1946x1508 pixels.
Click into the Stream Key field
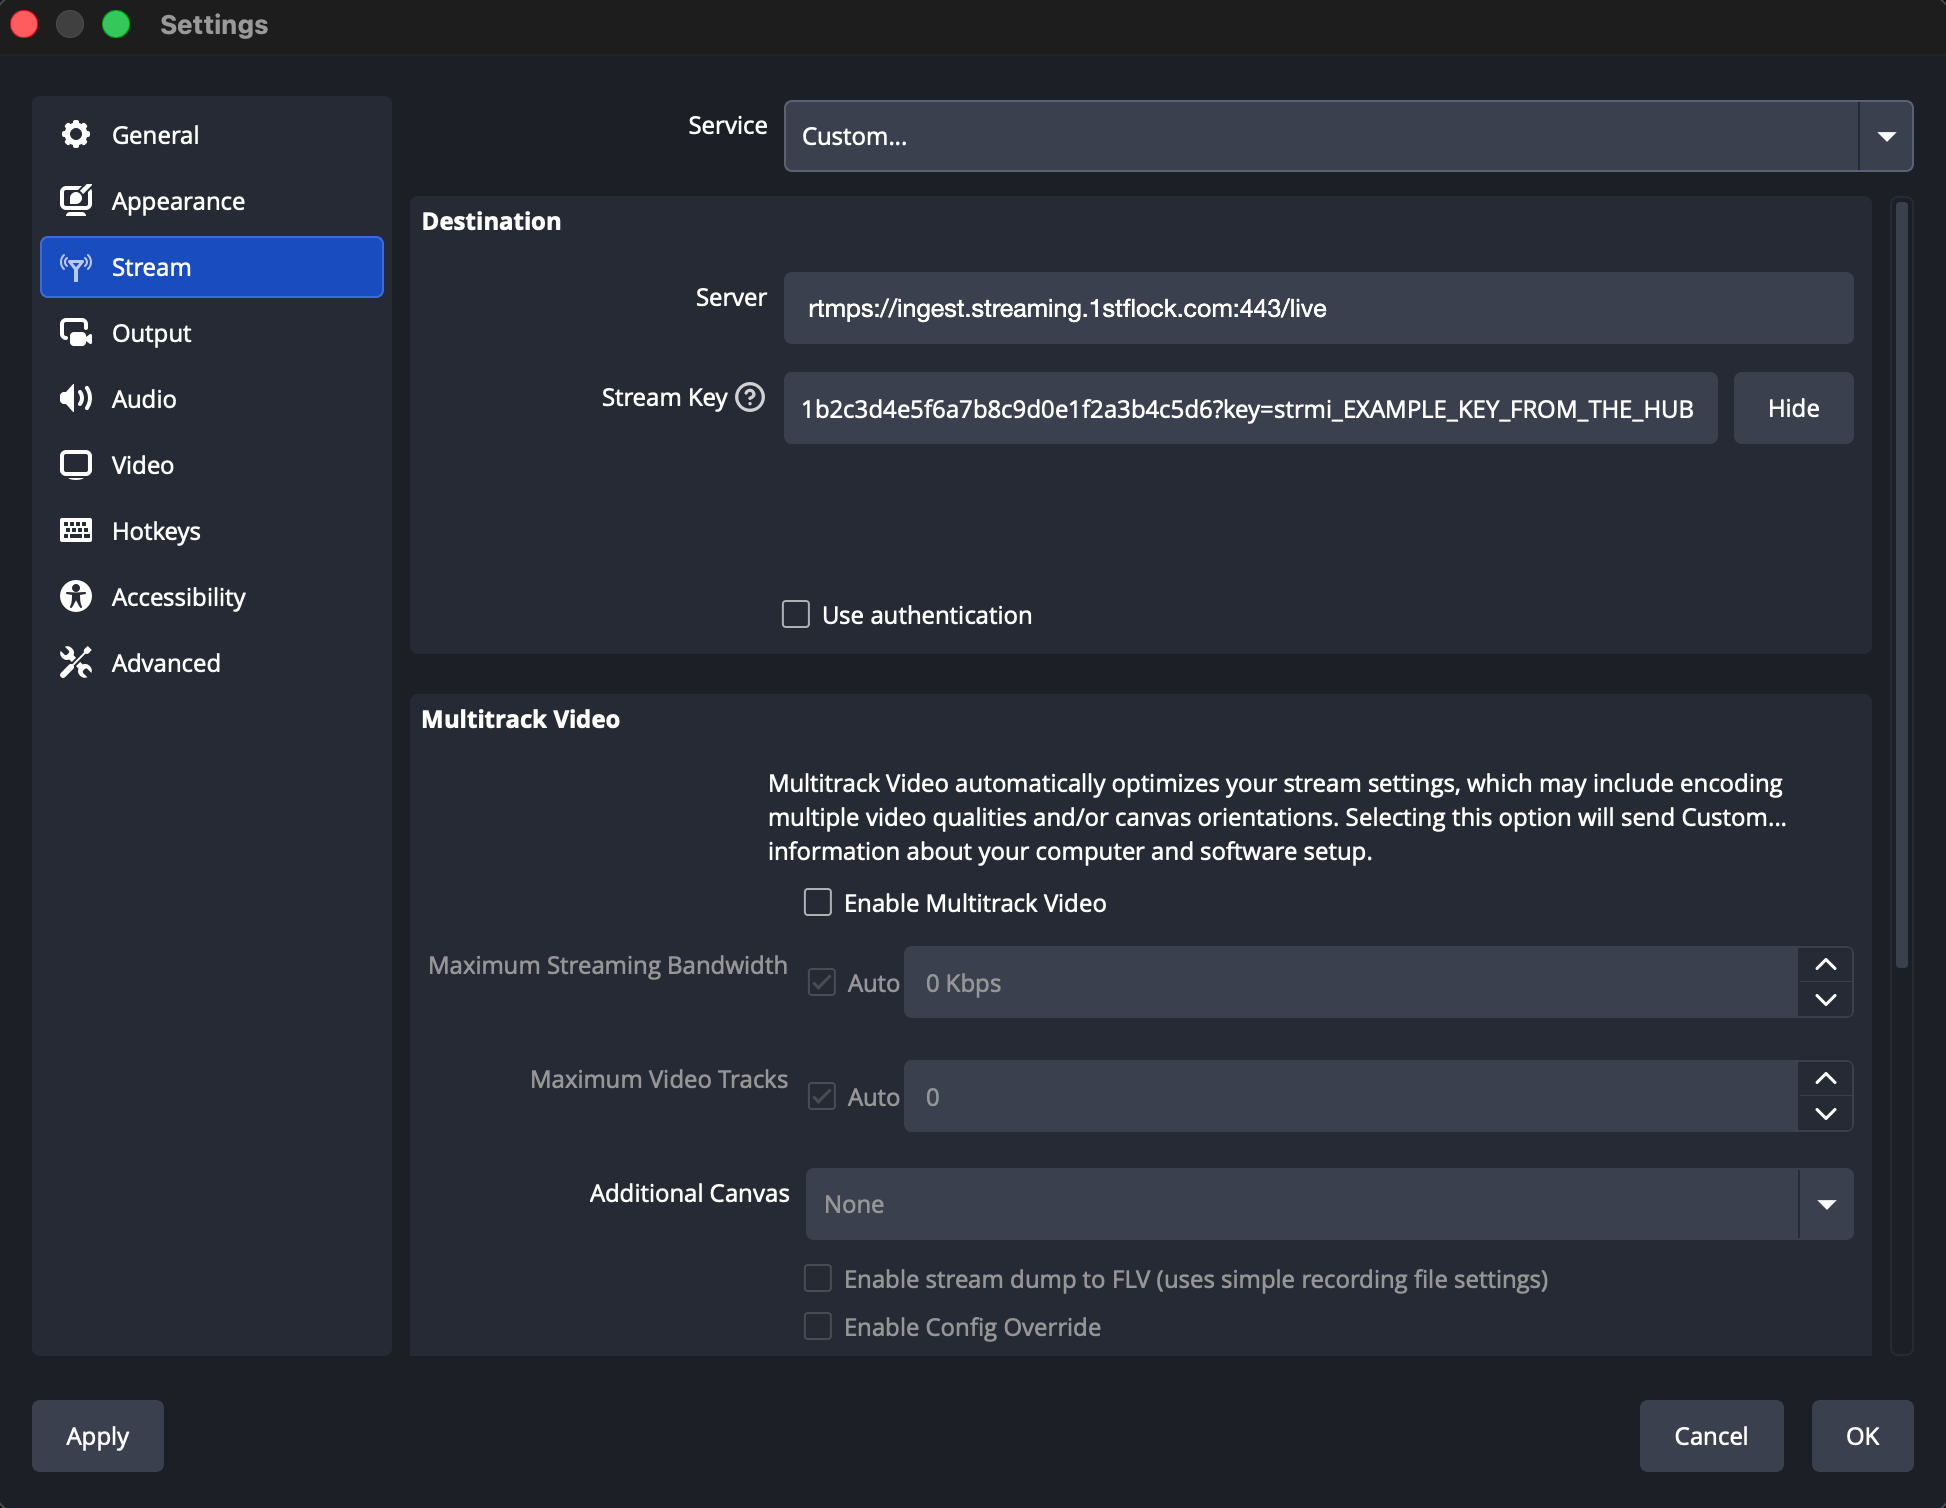[x=1250, y=408]
